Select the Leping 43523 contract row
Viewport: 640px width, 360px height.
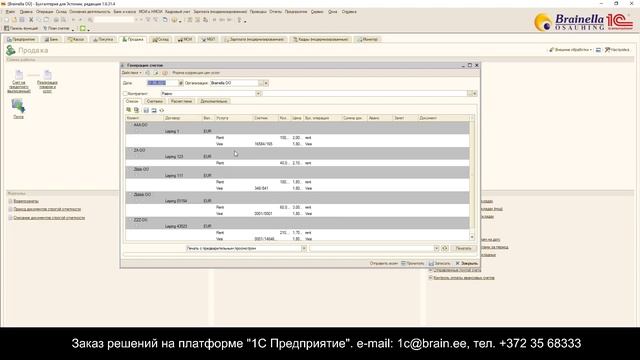point(297,226)
